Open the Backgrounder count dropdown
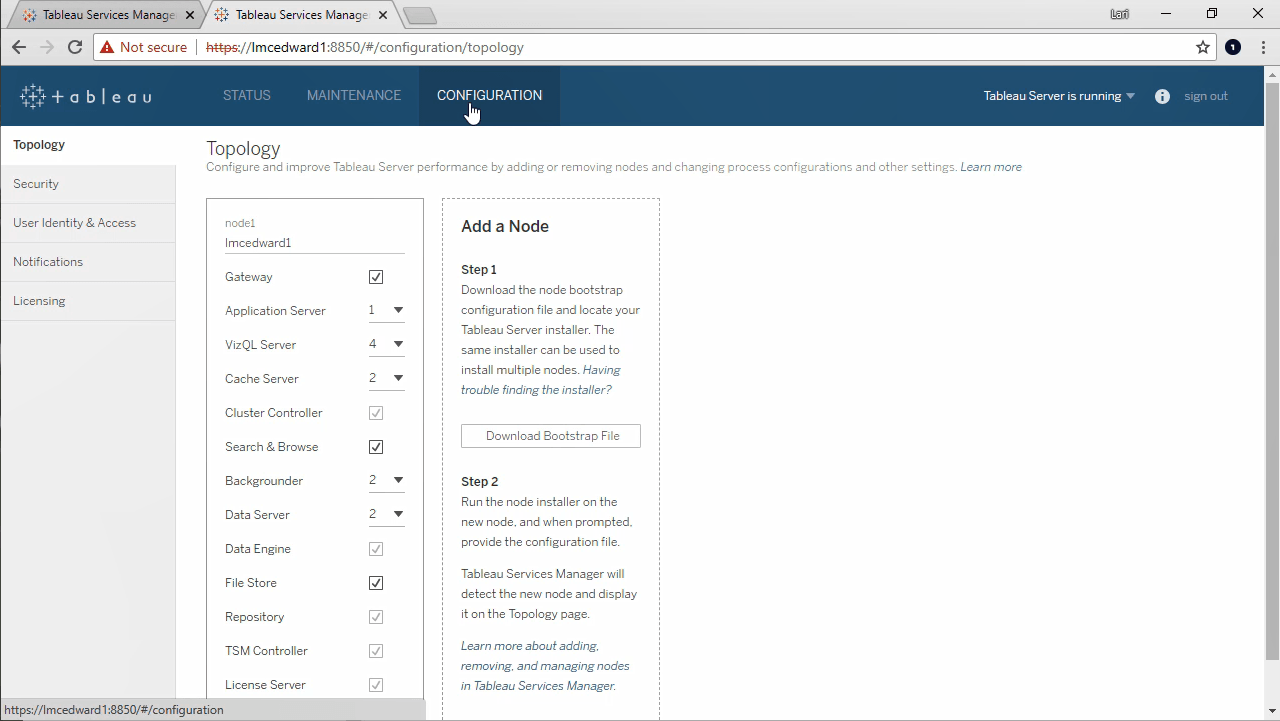The width and height of the screenshot is (1280, 721). point(386,481)
